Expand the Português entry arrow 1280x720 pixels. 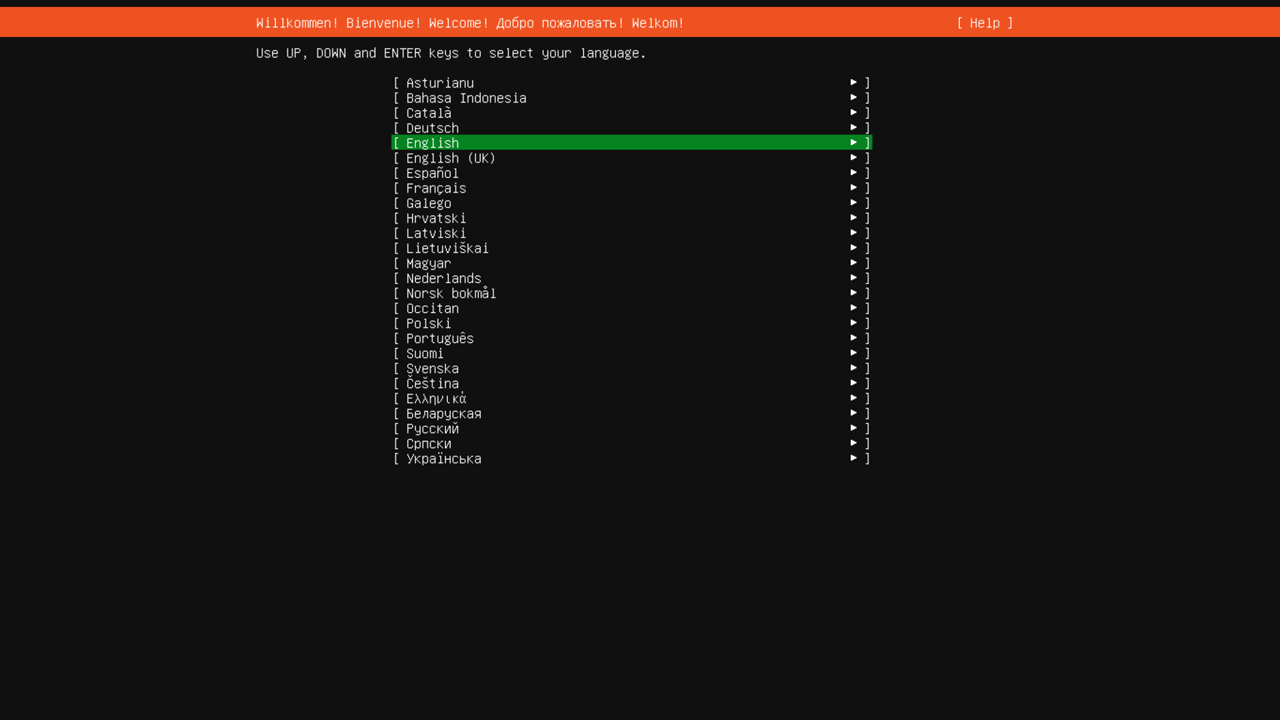coord(854,338)
